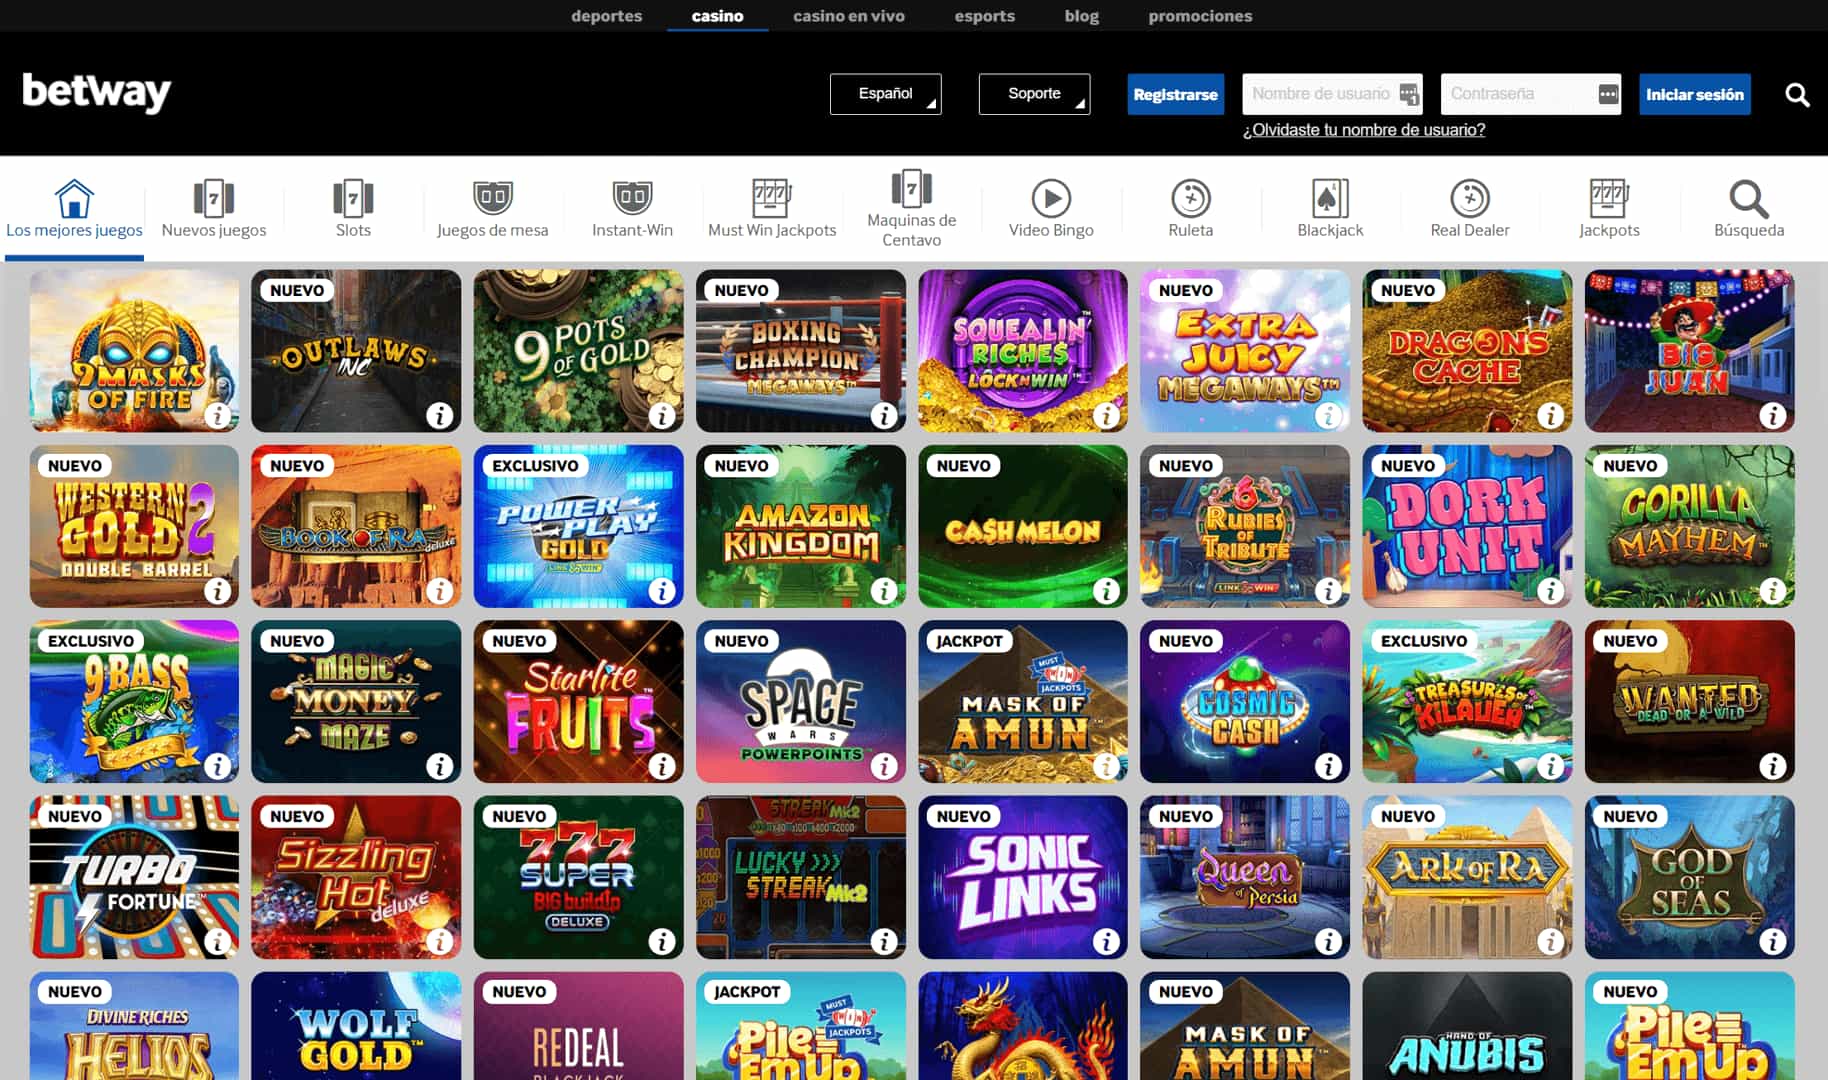Open Squealin' Riches game thumbnail
Image resolution: width=1828 pixels, height=1080 pixels.
point(1022,351)
